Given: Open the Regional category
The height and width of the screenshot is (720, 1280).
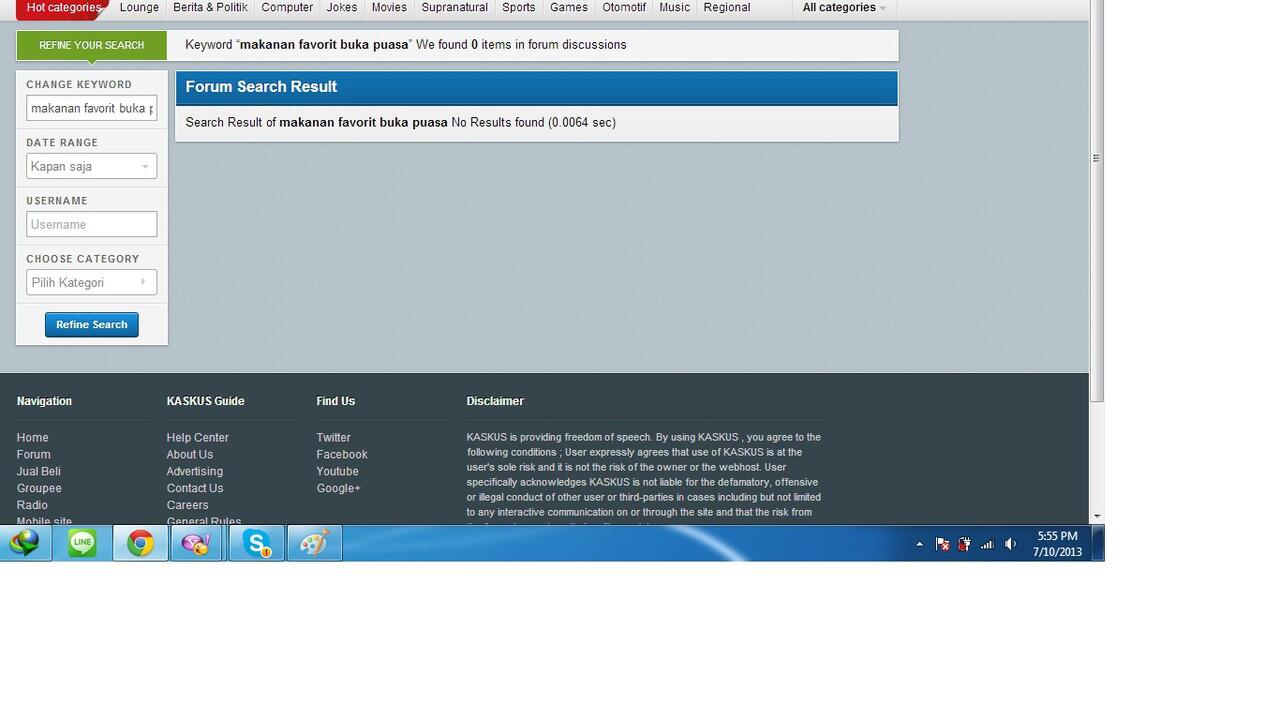Looking at the screenshot, I should click(727, 7).
